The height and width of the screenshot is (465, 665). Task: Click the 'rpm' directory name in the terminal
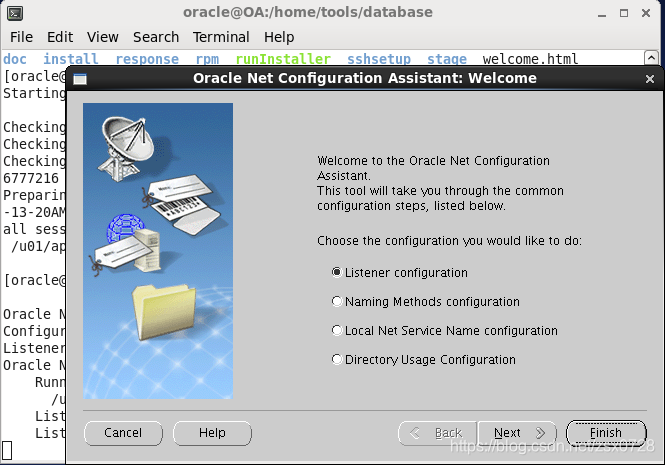tap(207, 59)
